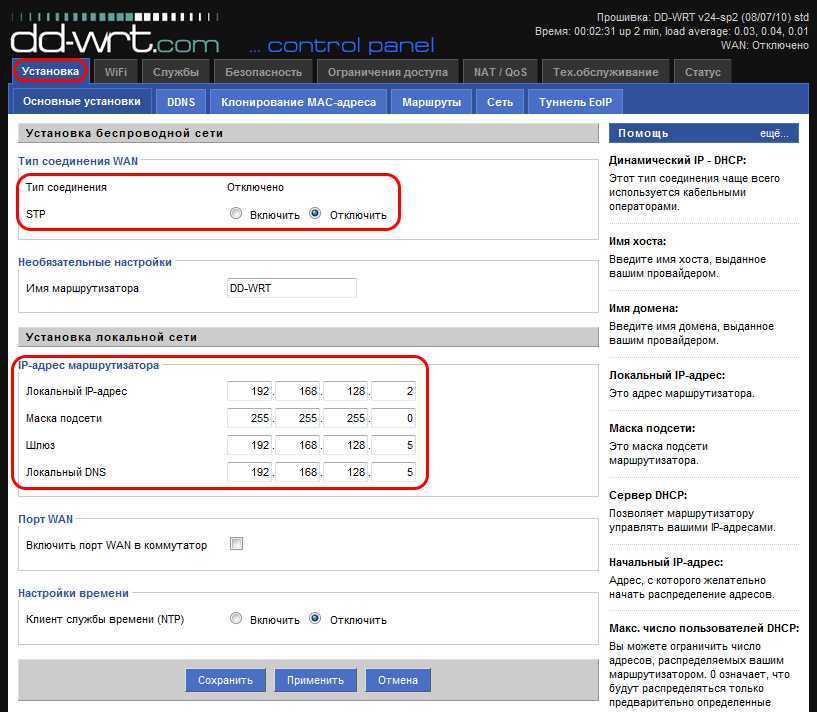Enable STP with the Включить radio button
The height and width of the screenshot is (712, 817).
click(x=236, y=214)
